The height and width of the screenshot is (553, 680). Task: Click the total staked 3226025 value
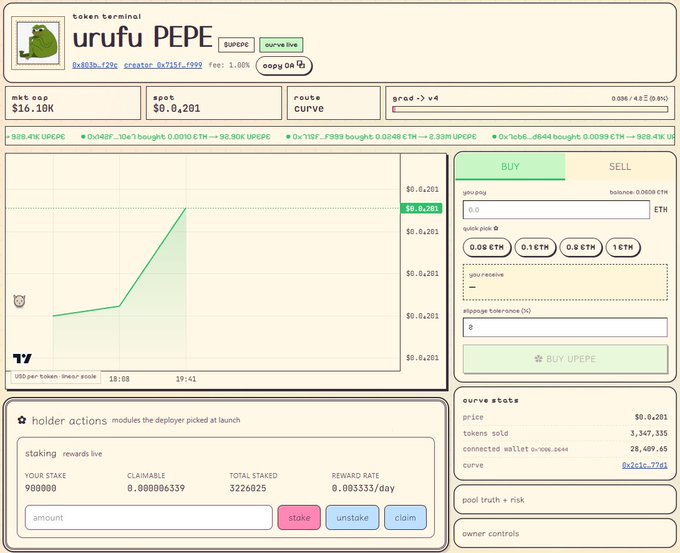[248, 488]
